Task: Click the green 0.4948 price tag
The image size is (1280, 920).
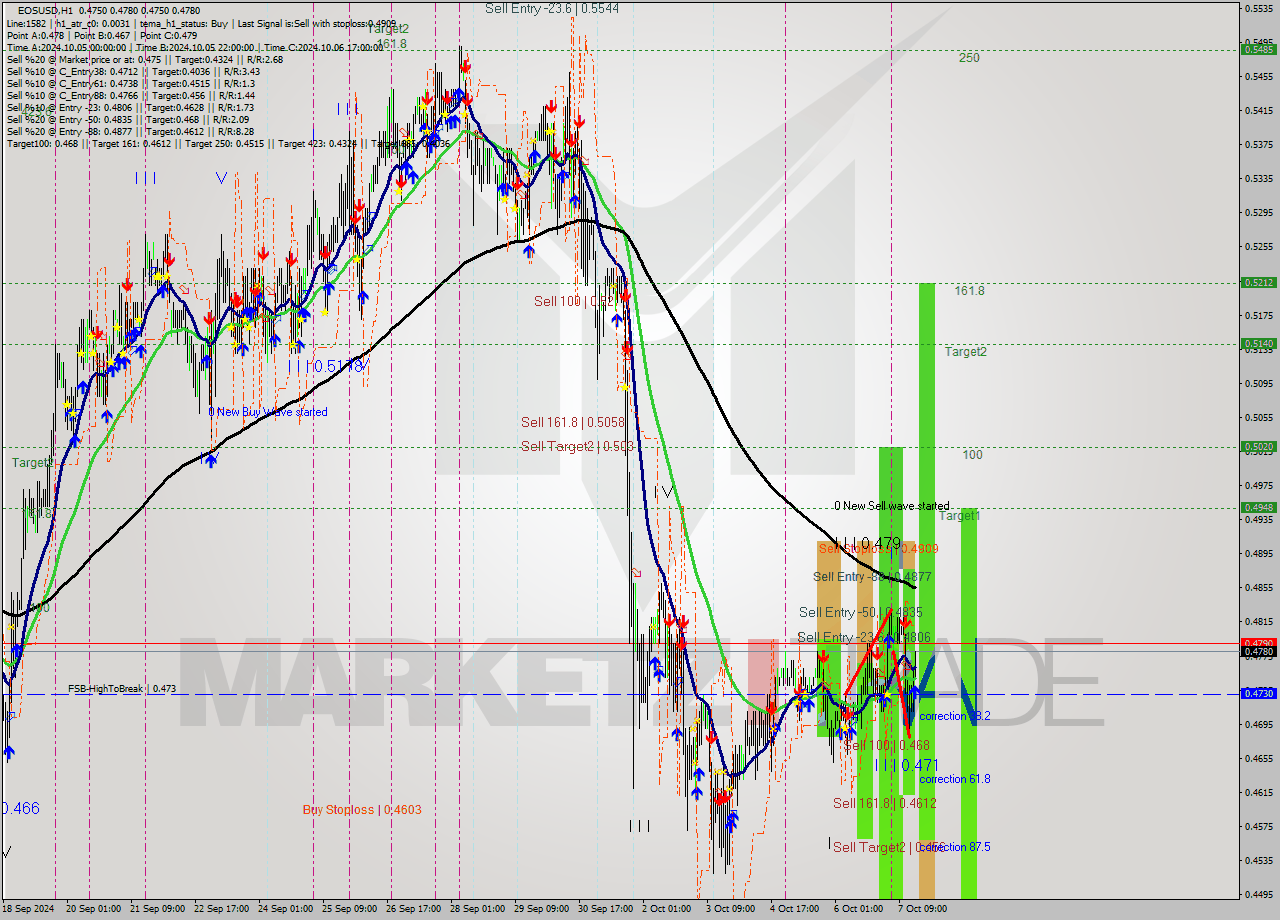Action: (x=1258, y=508)
